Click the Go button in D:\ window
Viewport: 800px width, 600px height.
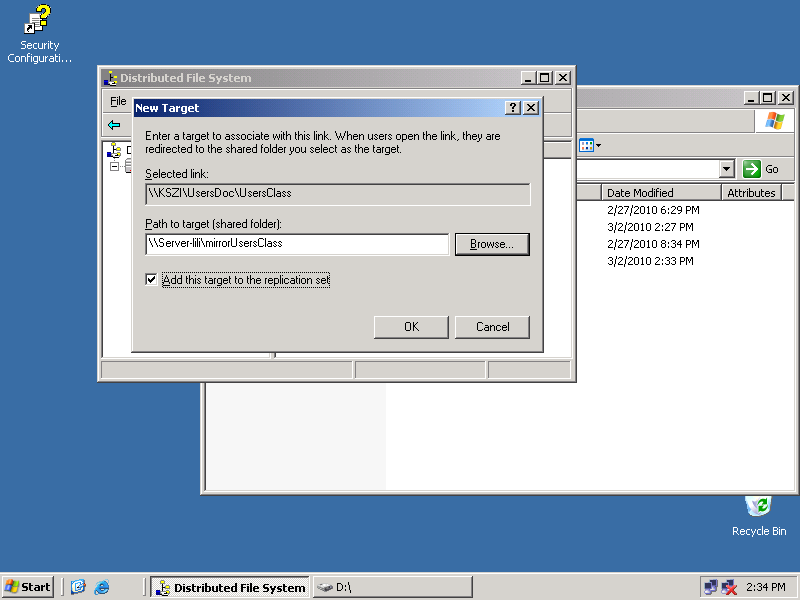pyautogui.click(x=761, y=169)
